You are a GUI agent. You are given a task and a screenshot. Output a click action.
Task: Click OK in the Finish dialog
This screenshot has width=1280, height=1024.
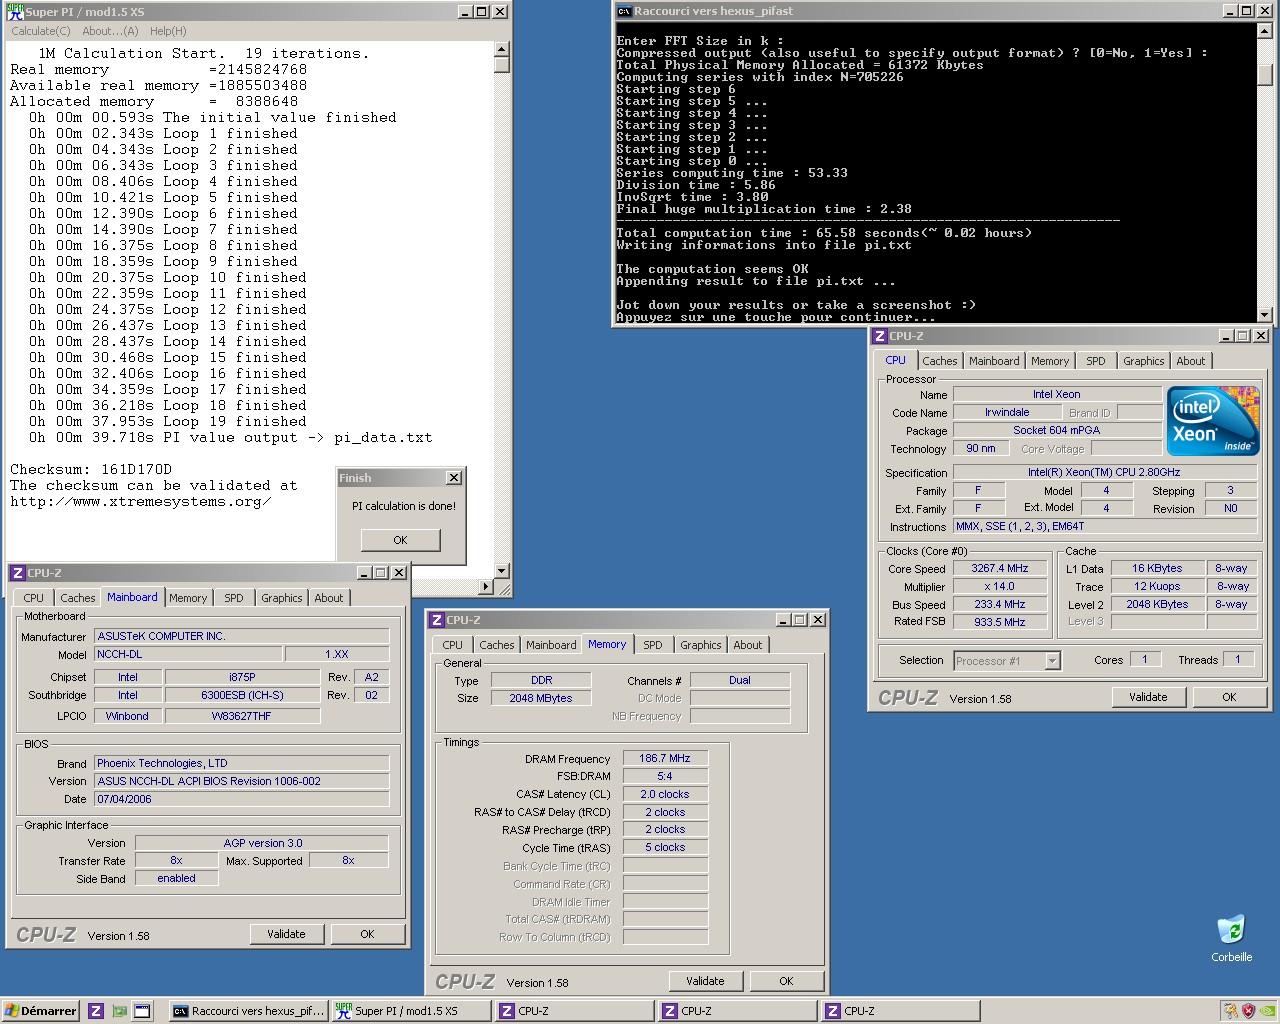(400, 540)
